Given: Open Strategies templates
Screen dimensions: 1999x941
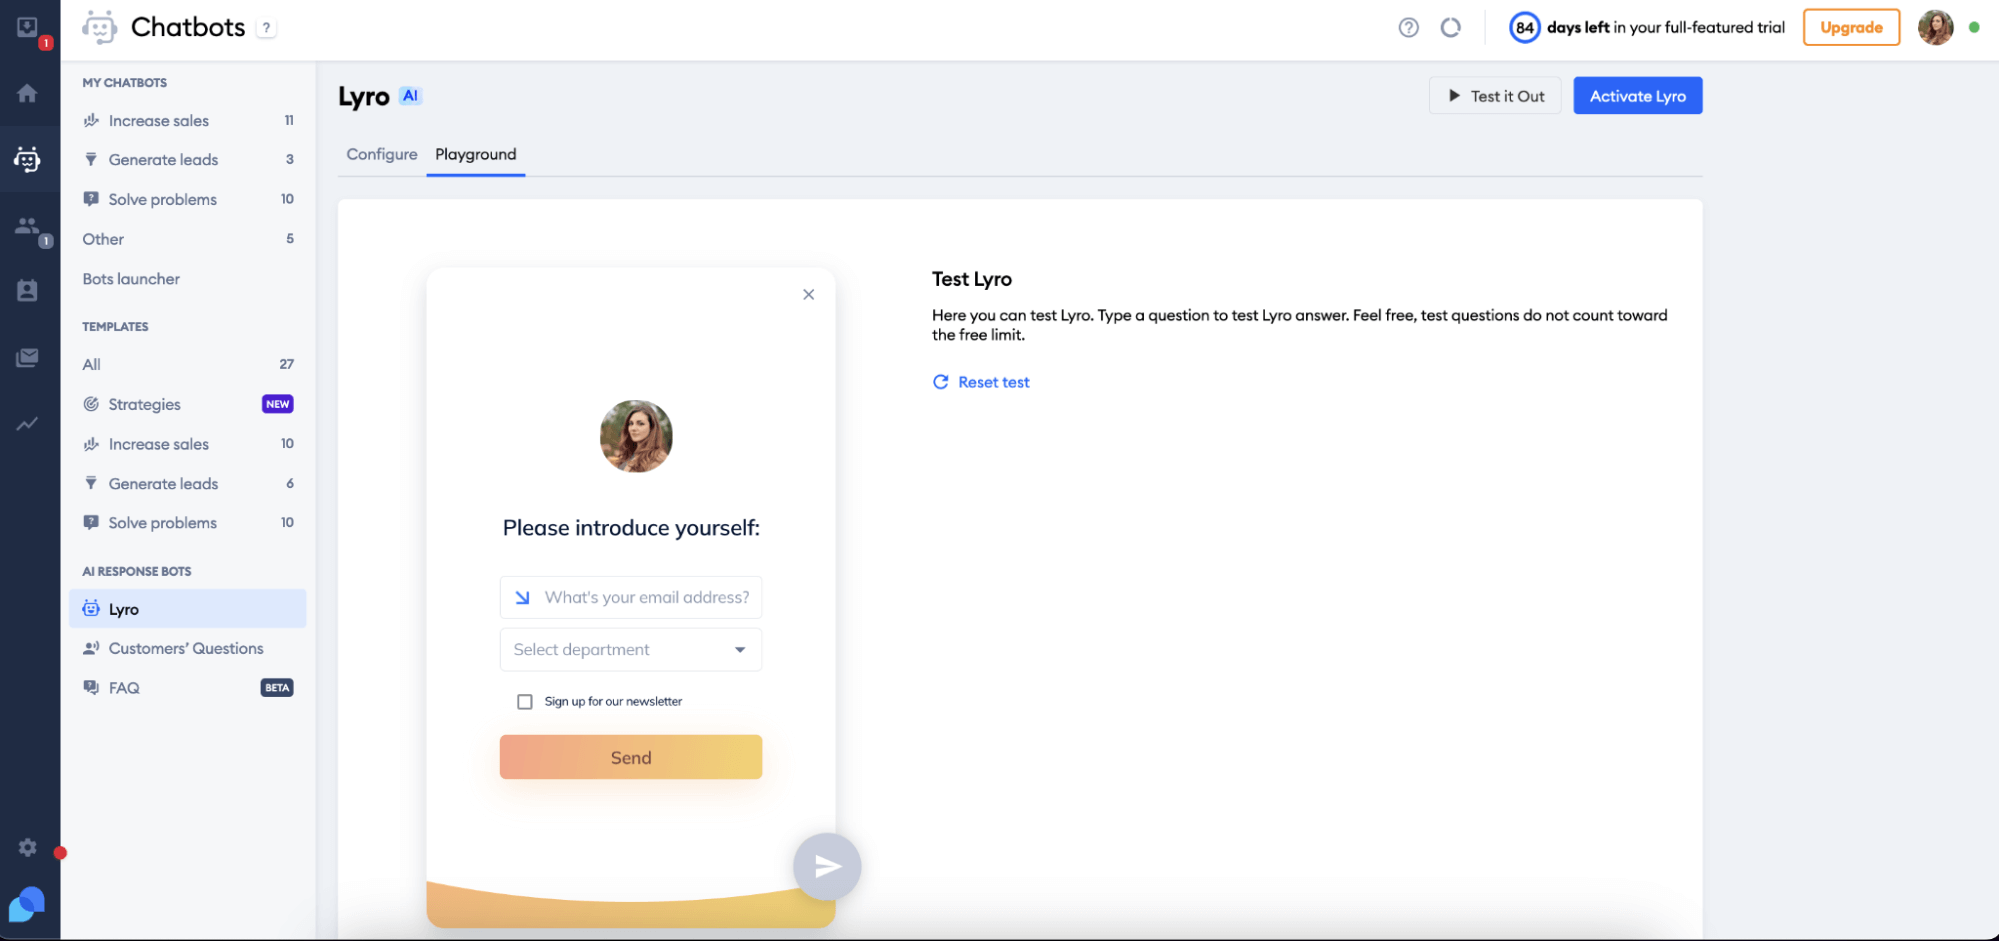Looking at the screenshot, I should point(188,404).
